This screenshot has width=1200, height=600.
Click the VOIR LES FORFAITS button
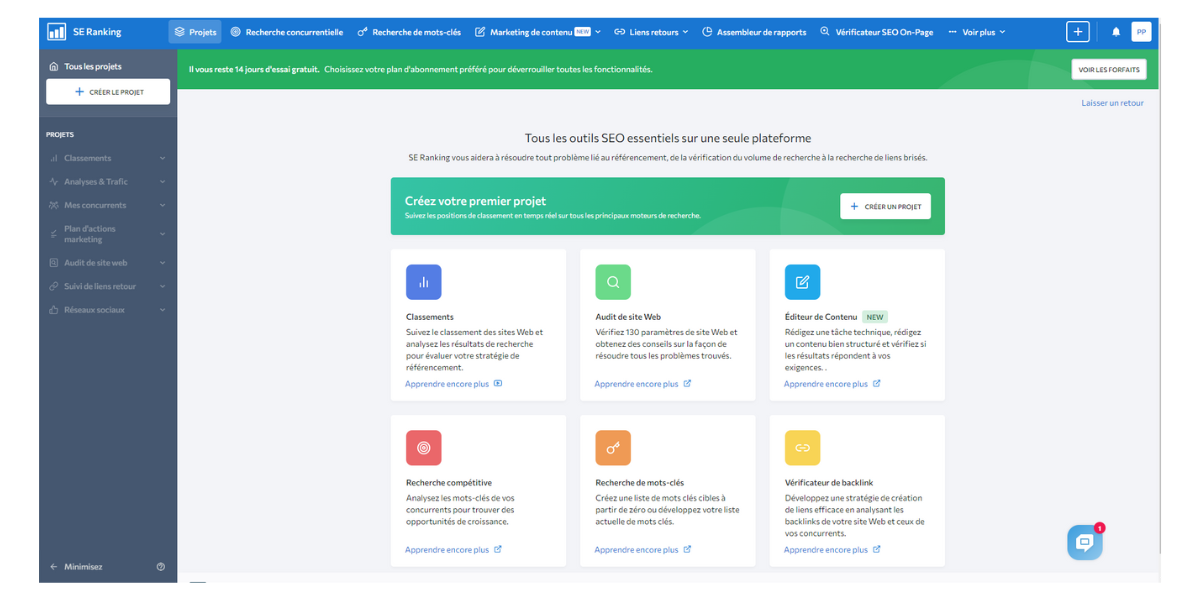pos(1109,70)
